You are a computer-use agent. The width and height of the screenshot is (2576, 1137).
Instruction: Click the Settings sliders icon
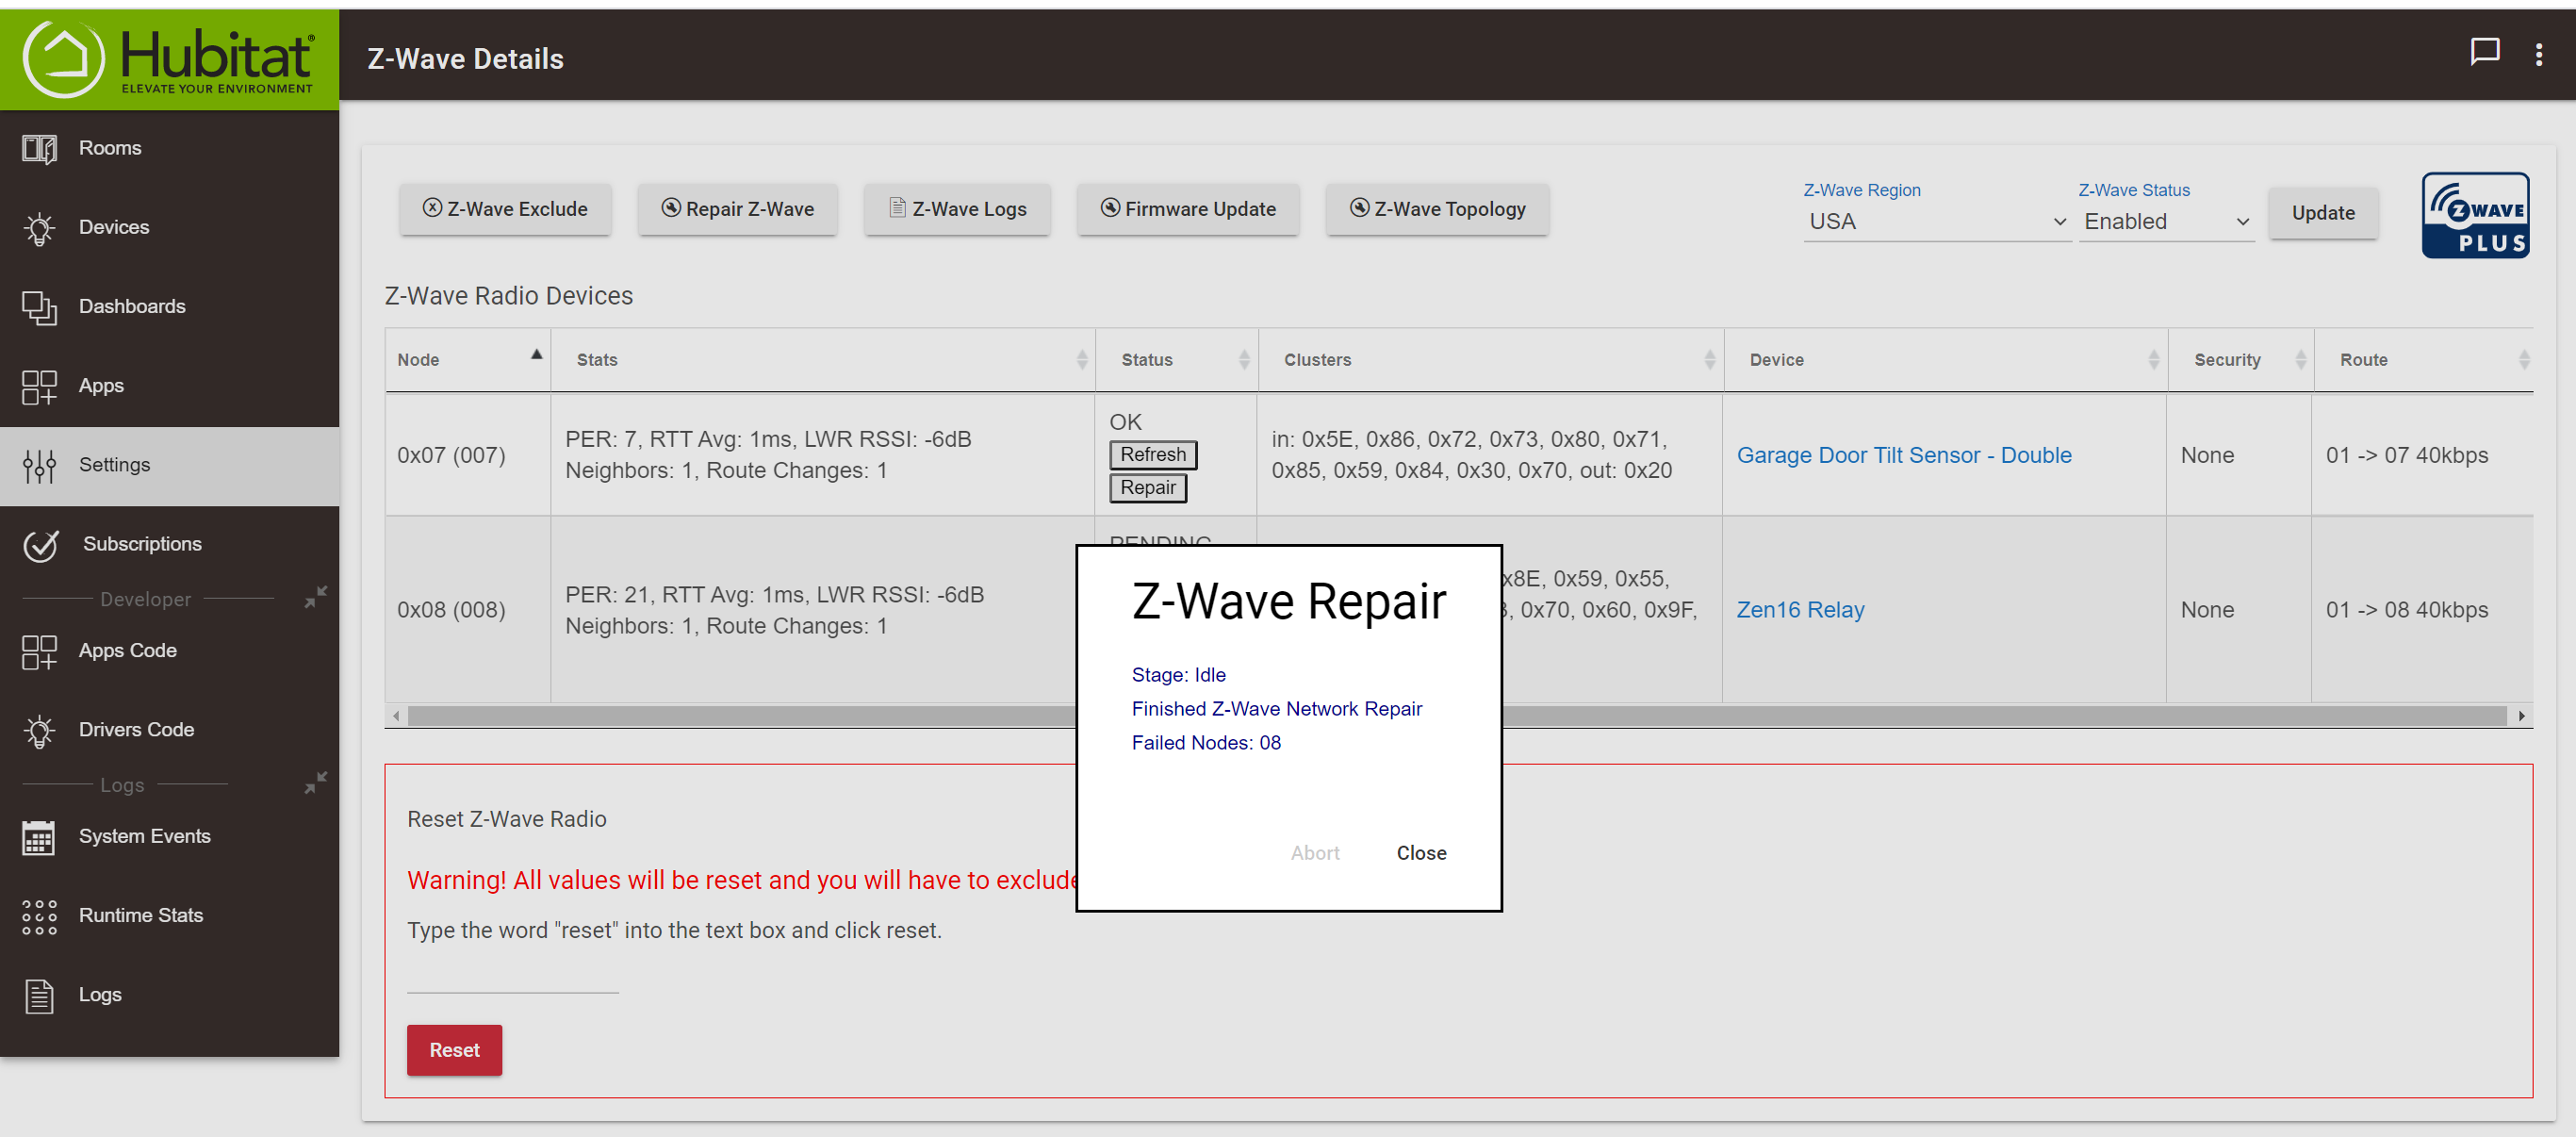pos(39,465)
